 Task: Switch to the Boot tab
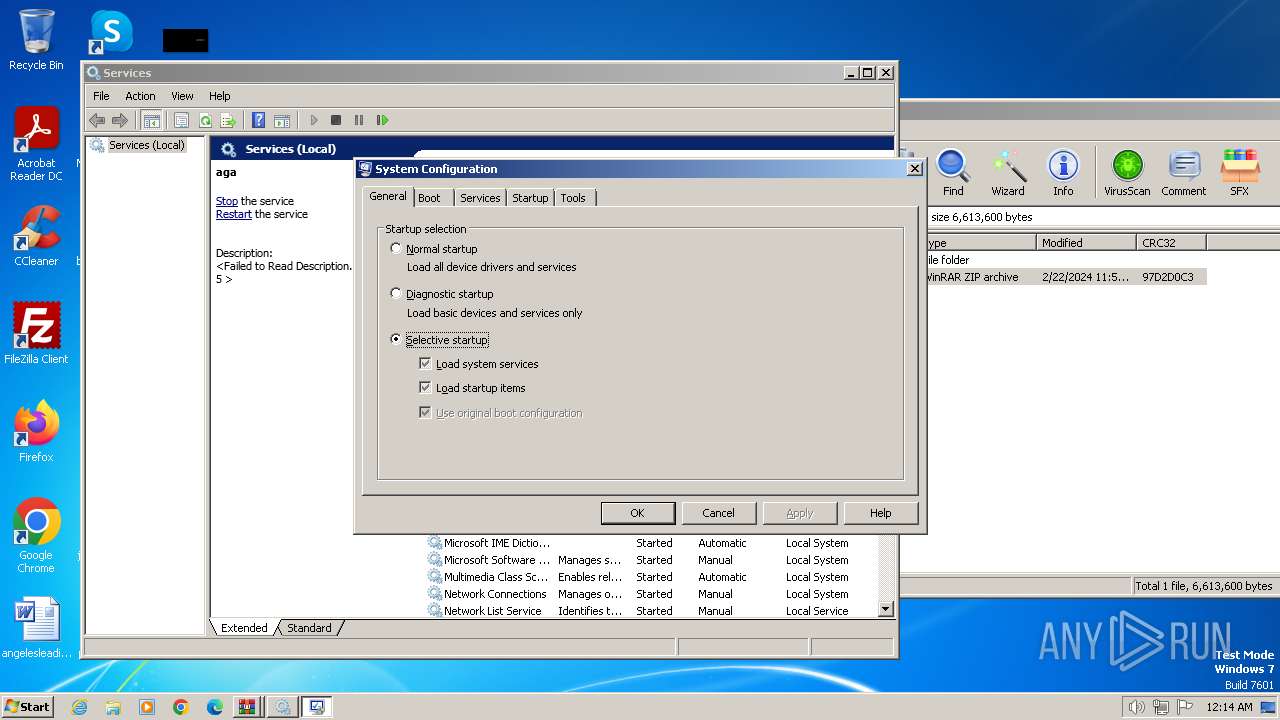point(429,198)
